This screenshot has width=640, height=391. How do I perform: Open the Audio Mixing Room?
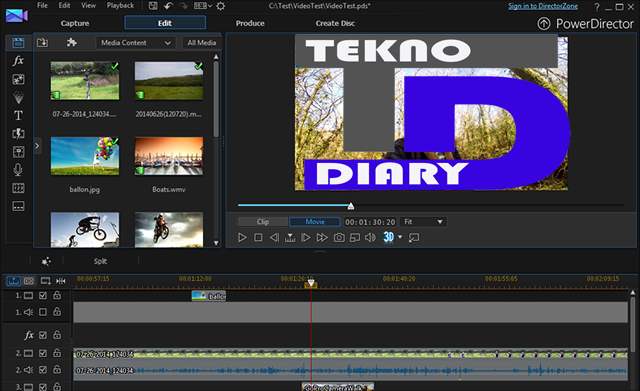coord(18,152)
